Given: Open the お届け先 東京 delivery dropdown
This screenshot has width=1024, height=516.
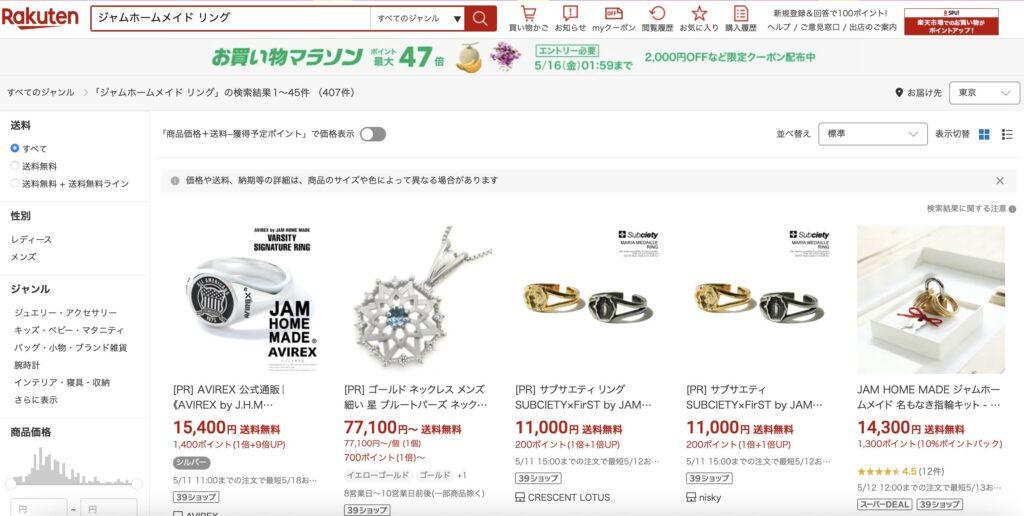Looking at the screenshot, I should [984, 93].
